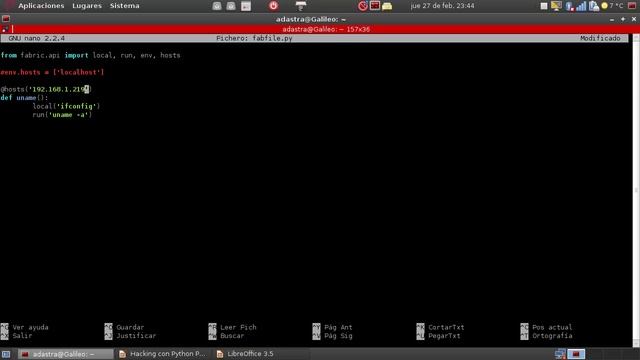Open the calendar from the date and time
640x360 pixels.
tap(442, 6)
